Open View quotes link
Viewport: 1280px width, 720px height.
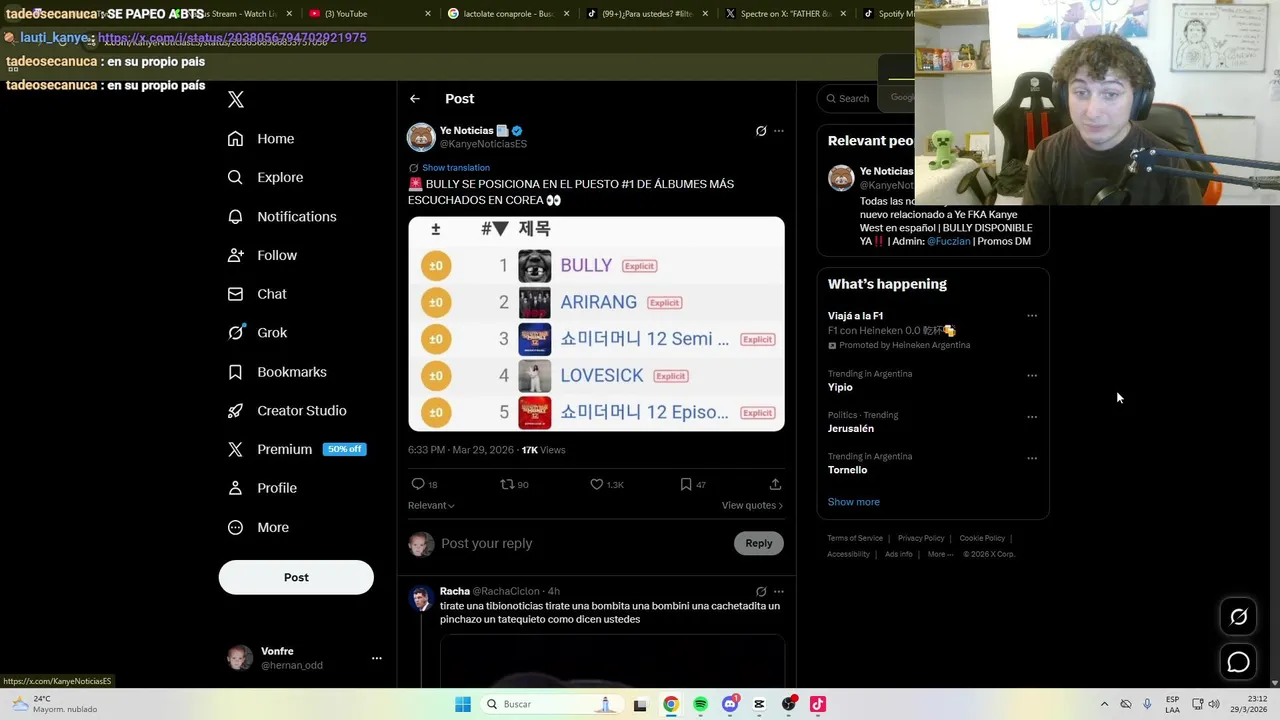[752, 505]
